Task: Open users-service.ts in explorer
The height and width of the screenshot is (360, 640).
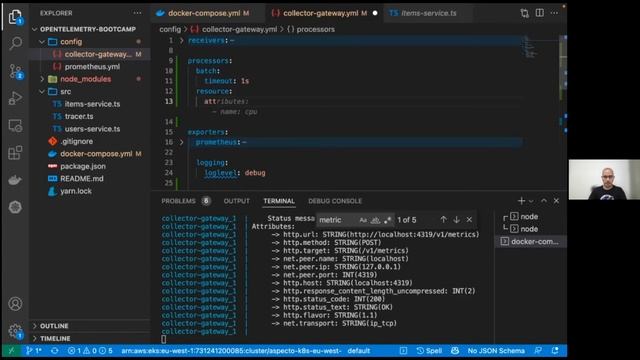Action: pyautogui.click(x=92, y=129)
